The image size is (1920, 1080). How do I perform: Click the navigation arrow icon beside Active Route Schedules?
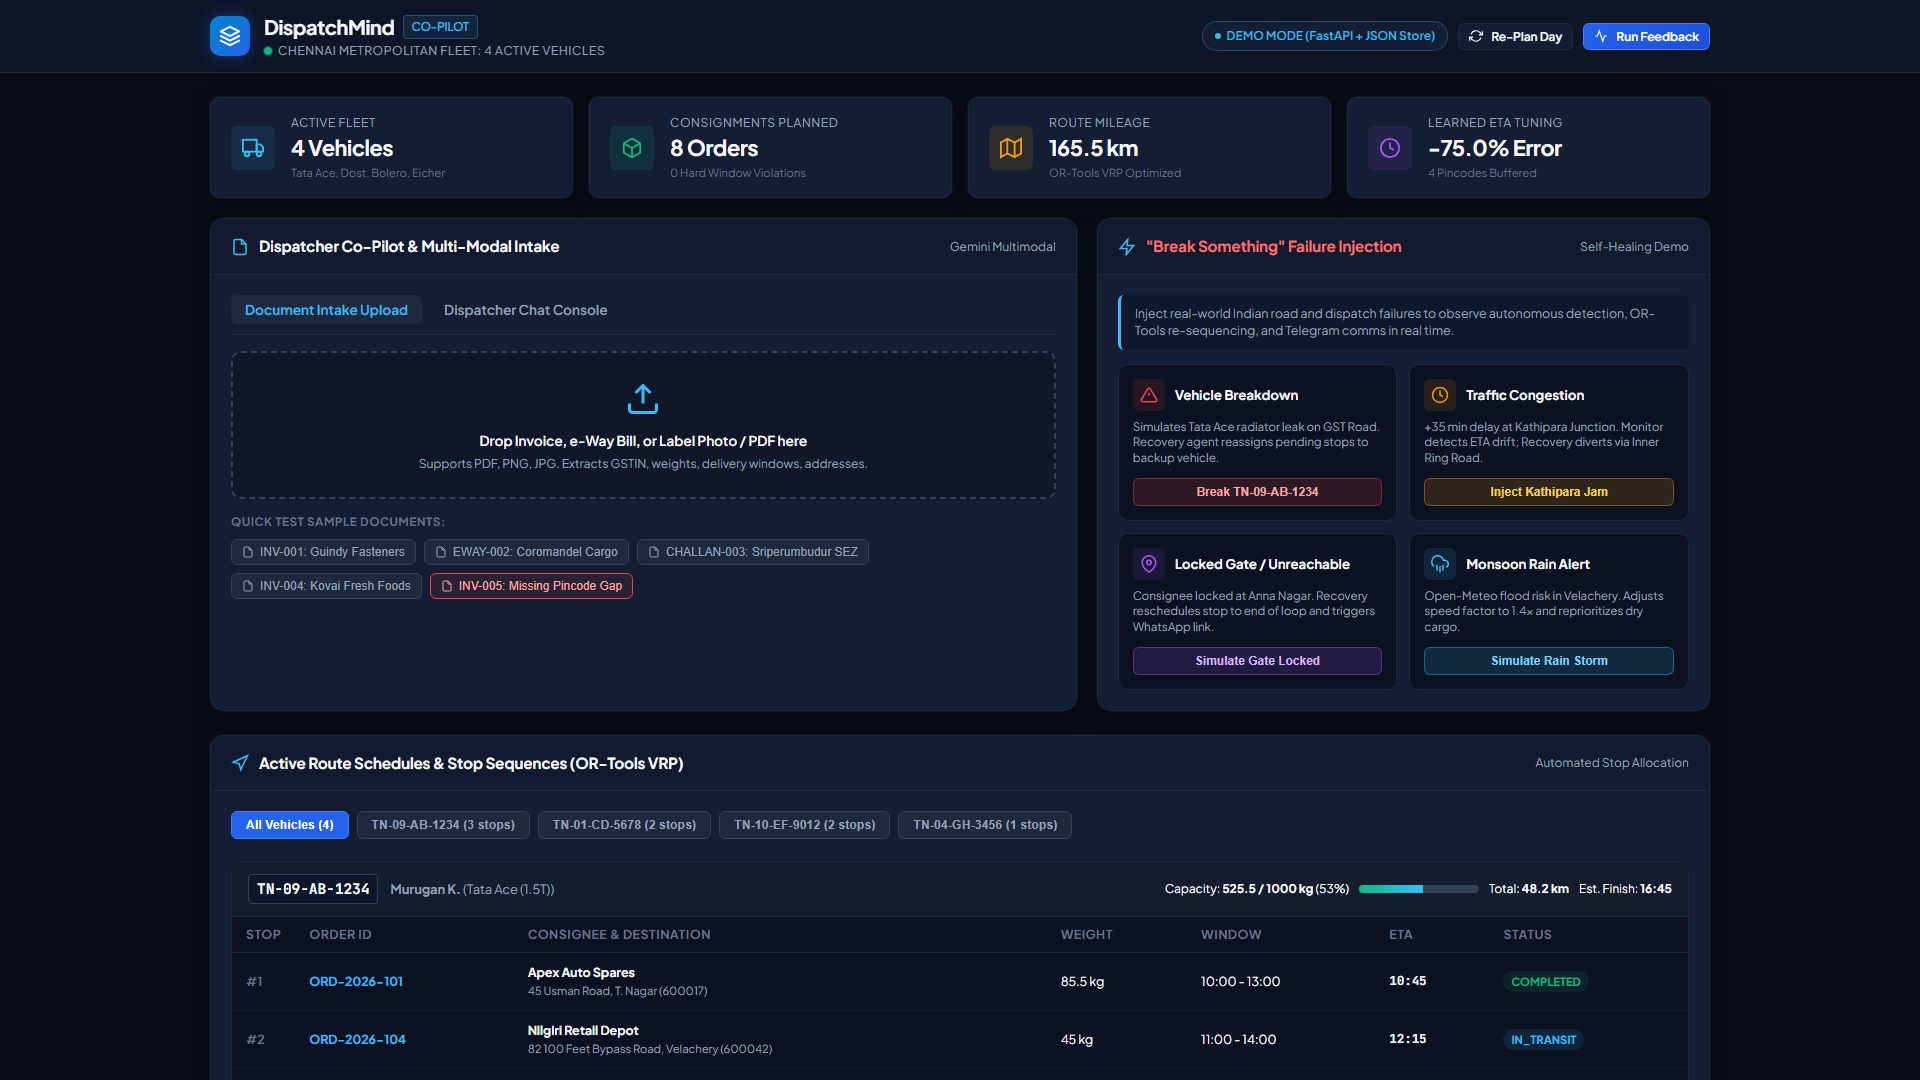240,763
